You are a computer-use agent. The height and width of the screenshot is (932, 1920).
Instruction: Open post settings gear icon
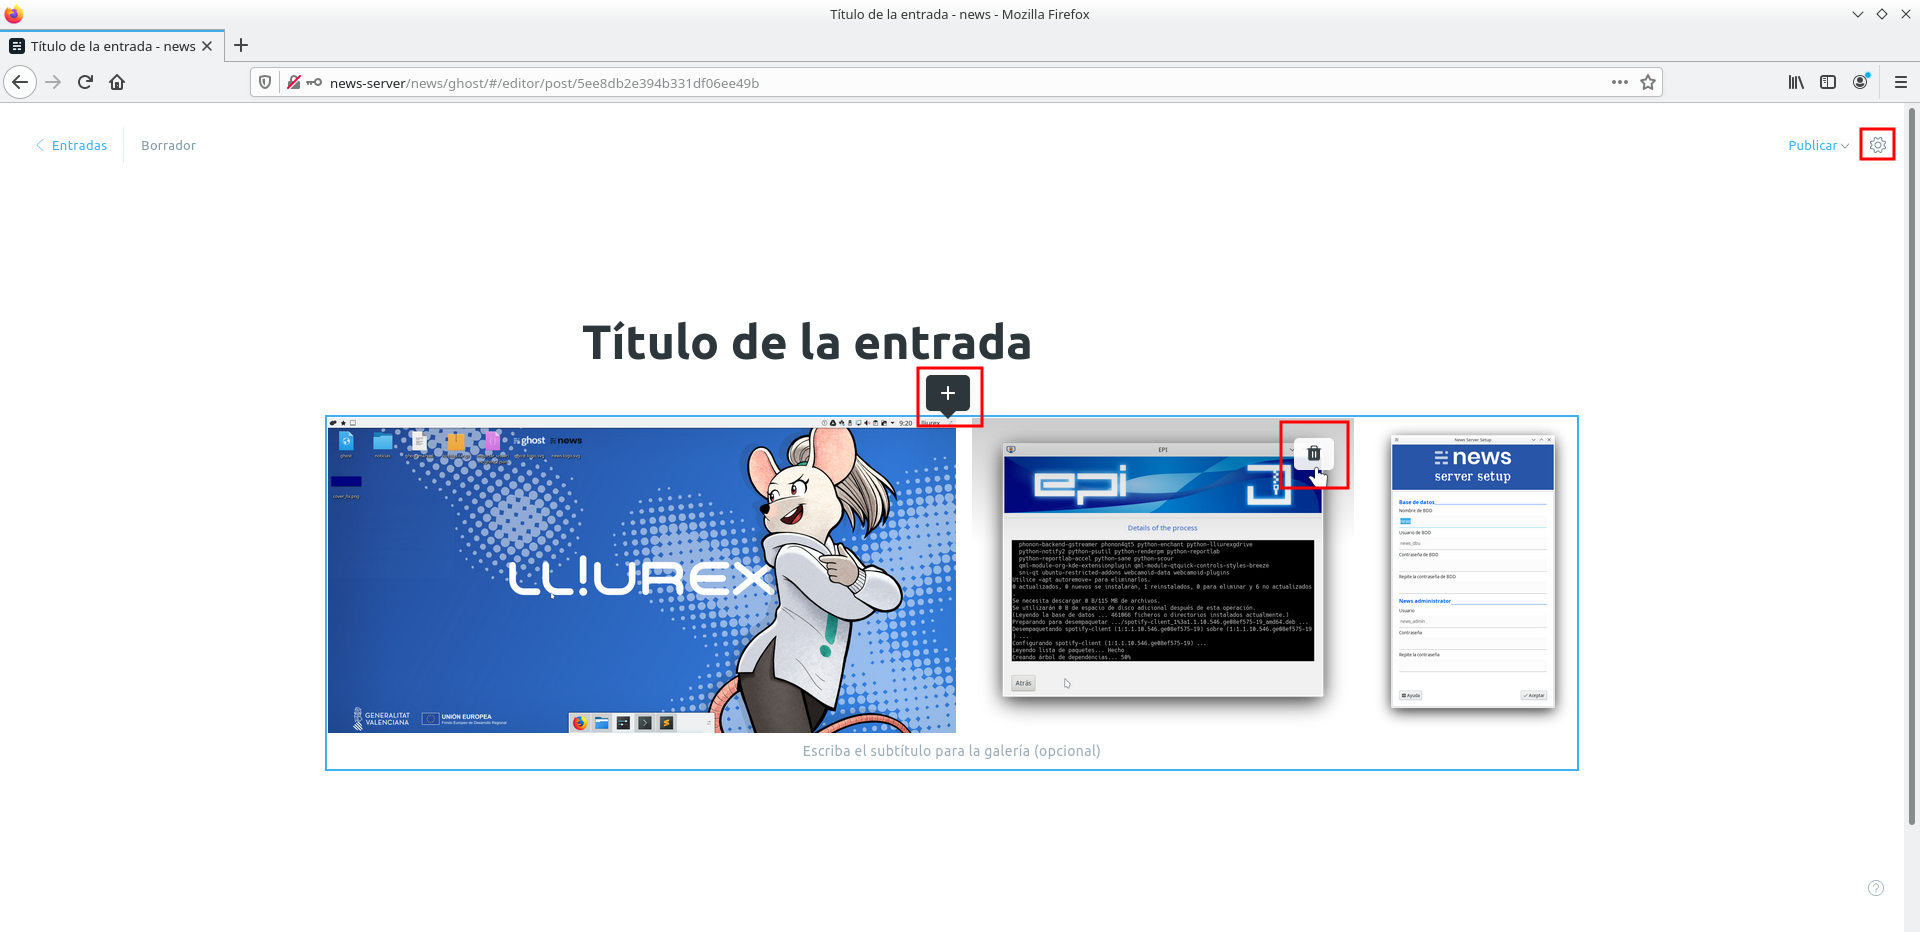(1877, 145)
